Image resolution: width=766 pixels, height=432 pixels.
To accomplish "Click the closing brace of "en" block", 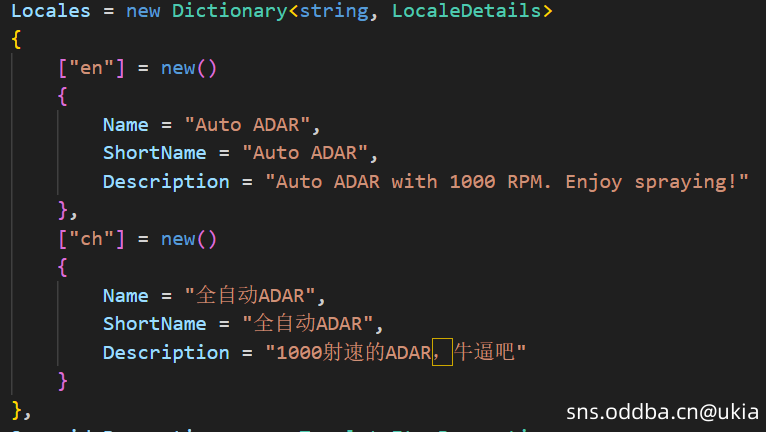I will click(63, 210).
